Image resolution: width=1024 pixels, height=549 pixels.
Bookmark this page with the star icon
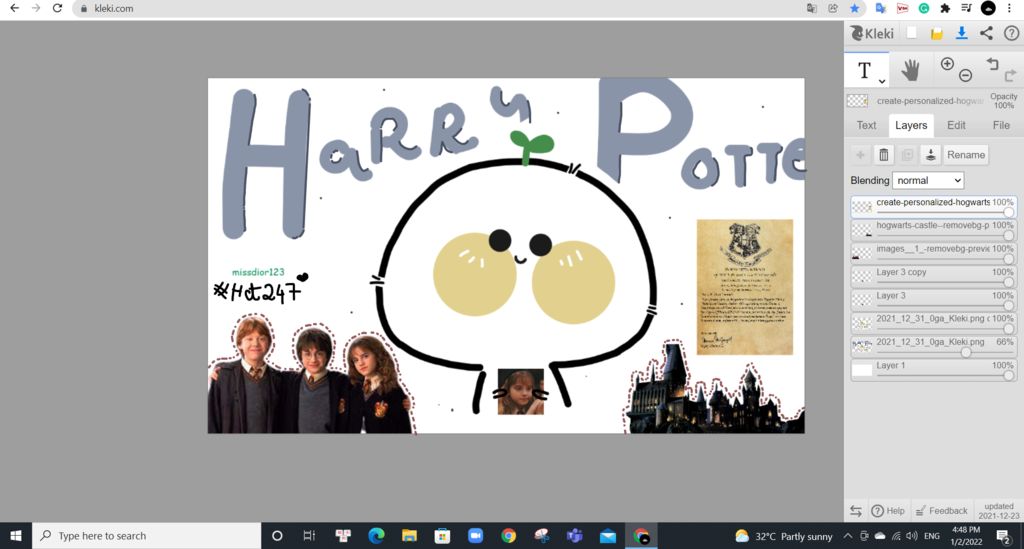point(854,8)
